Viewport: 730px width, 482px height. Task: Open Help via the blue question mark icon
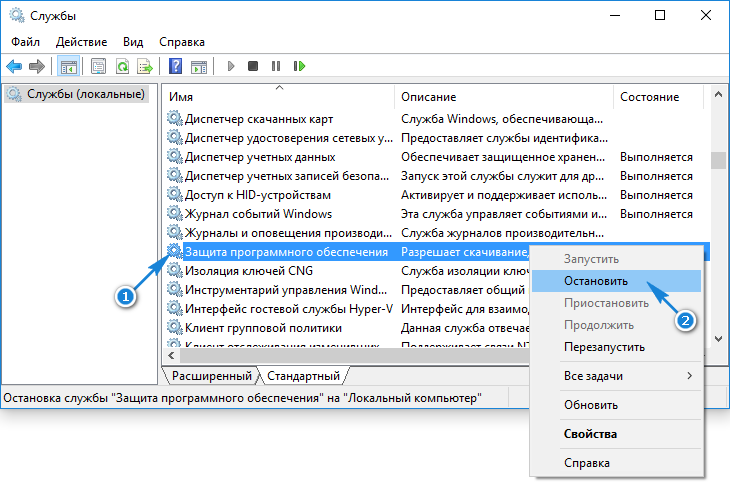point(175,67)
